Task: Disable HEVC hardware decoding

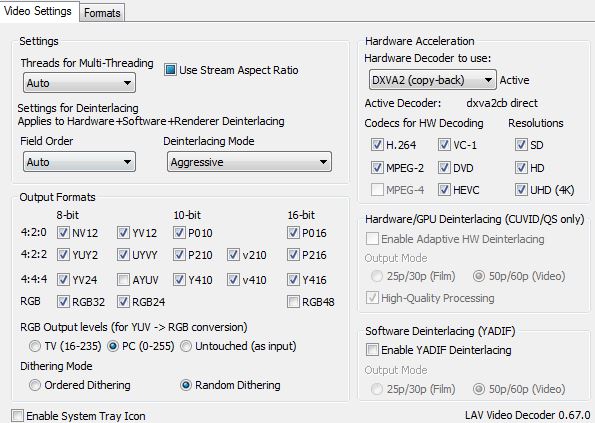Action: (x=444, y=189)
